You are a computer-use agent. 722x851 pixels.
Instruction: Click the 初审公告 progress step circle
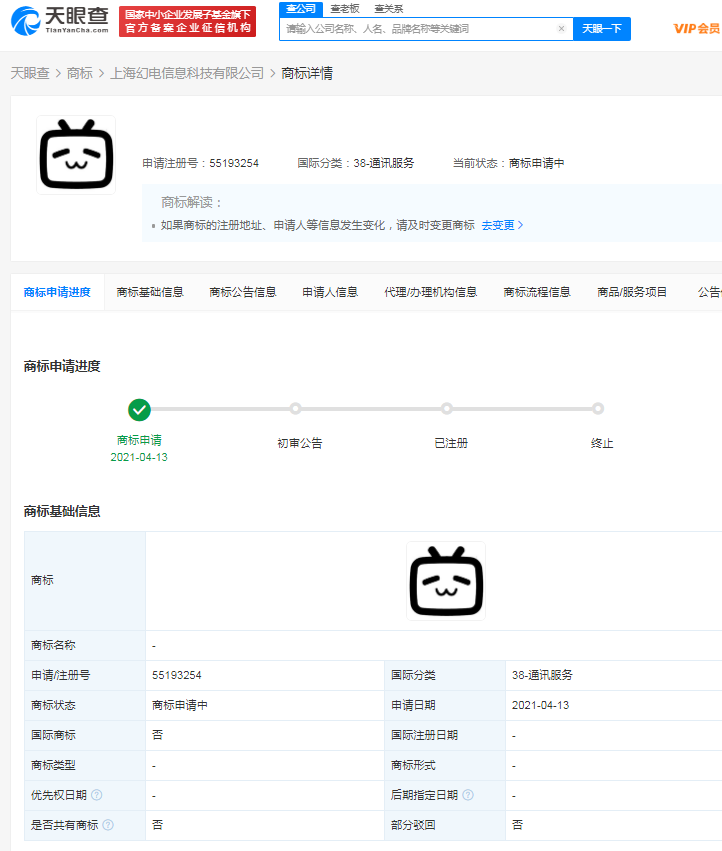pyautogui.click(x=295, y=409)
